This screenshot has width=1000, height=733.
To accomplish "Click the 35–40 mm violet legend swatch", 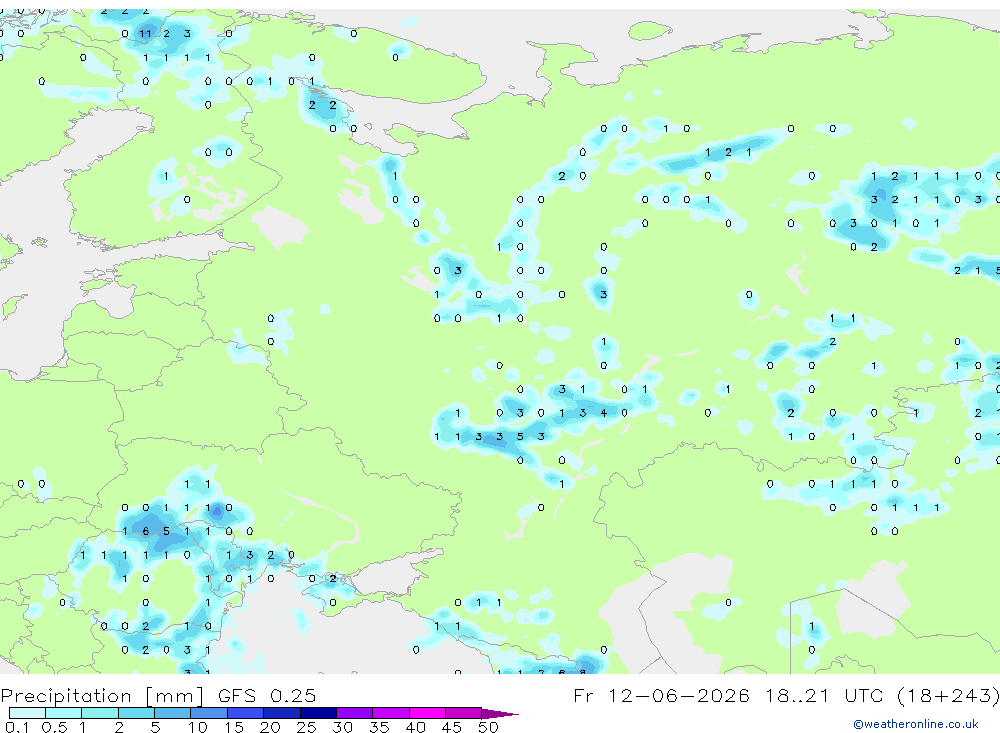I will (390, 713).
